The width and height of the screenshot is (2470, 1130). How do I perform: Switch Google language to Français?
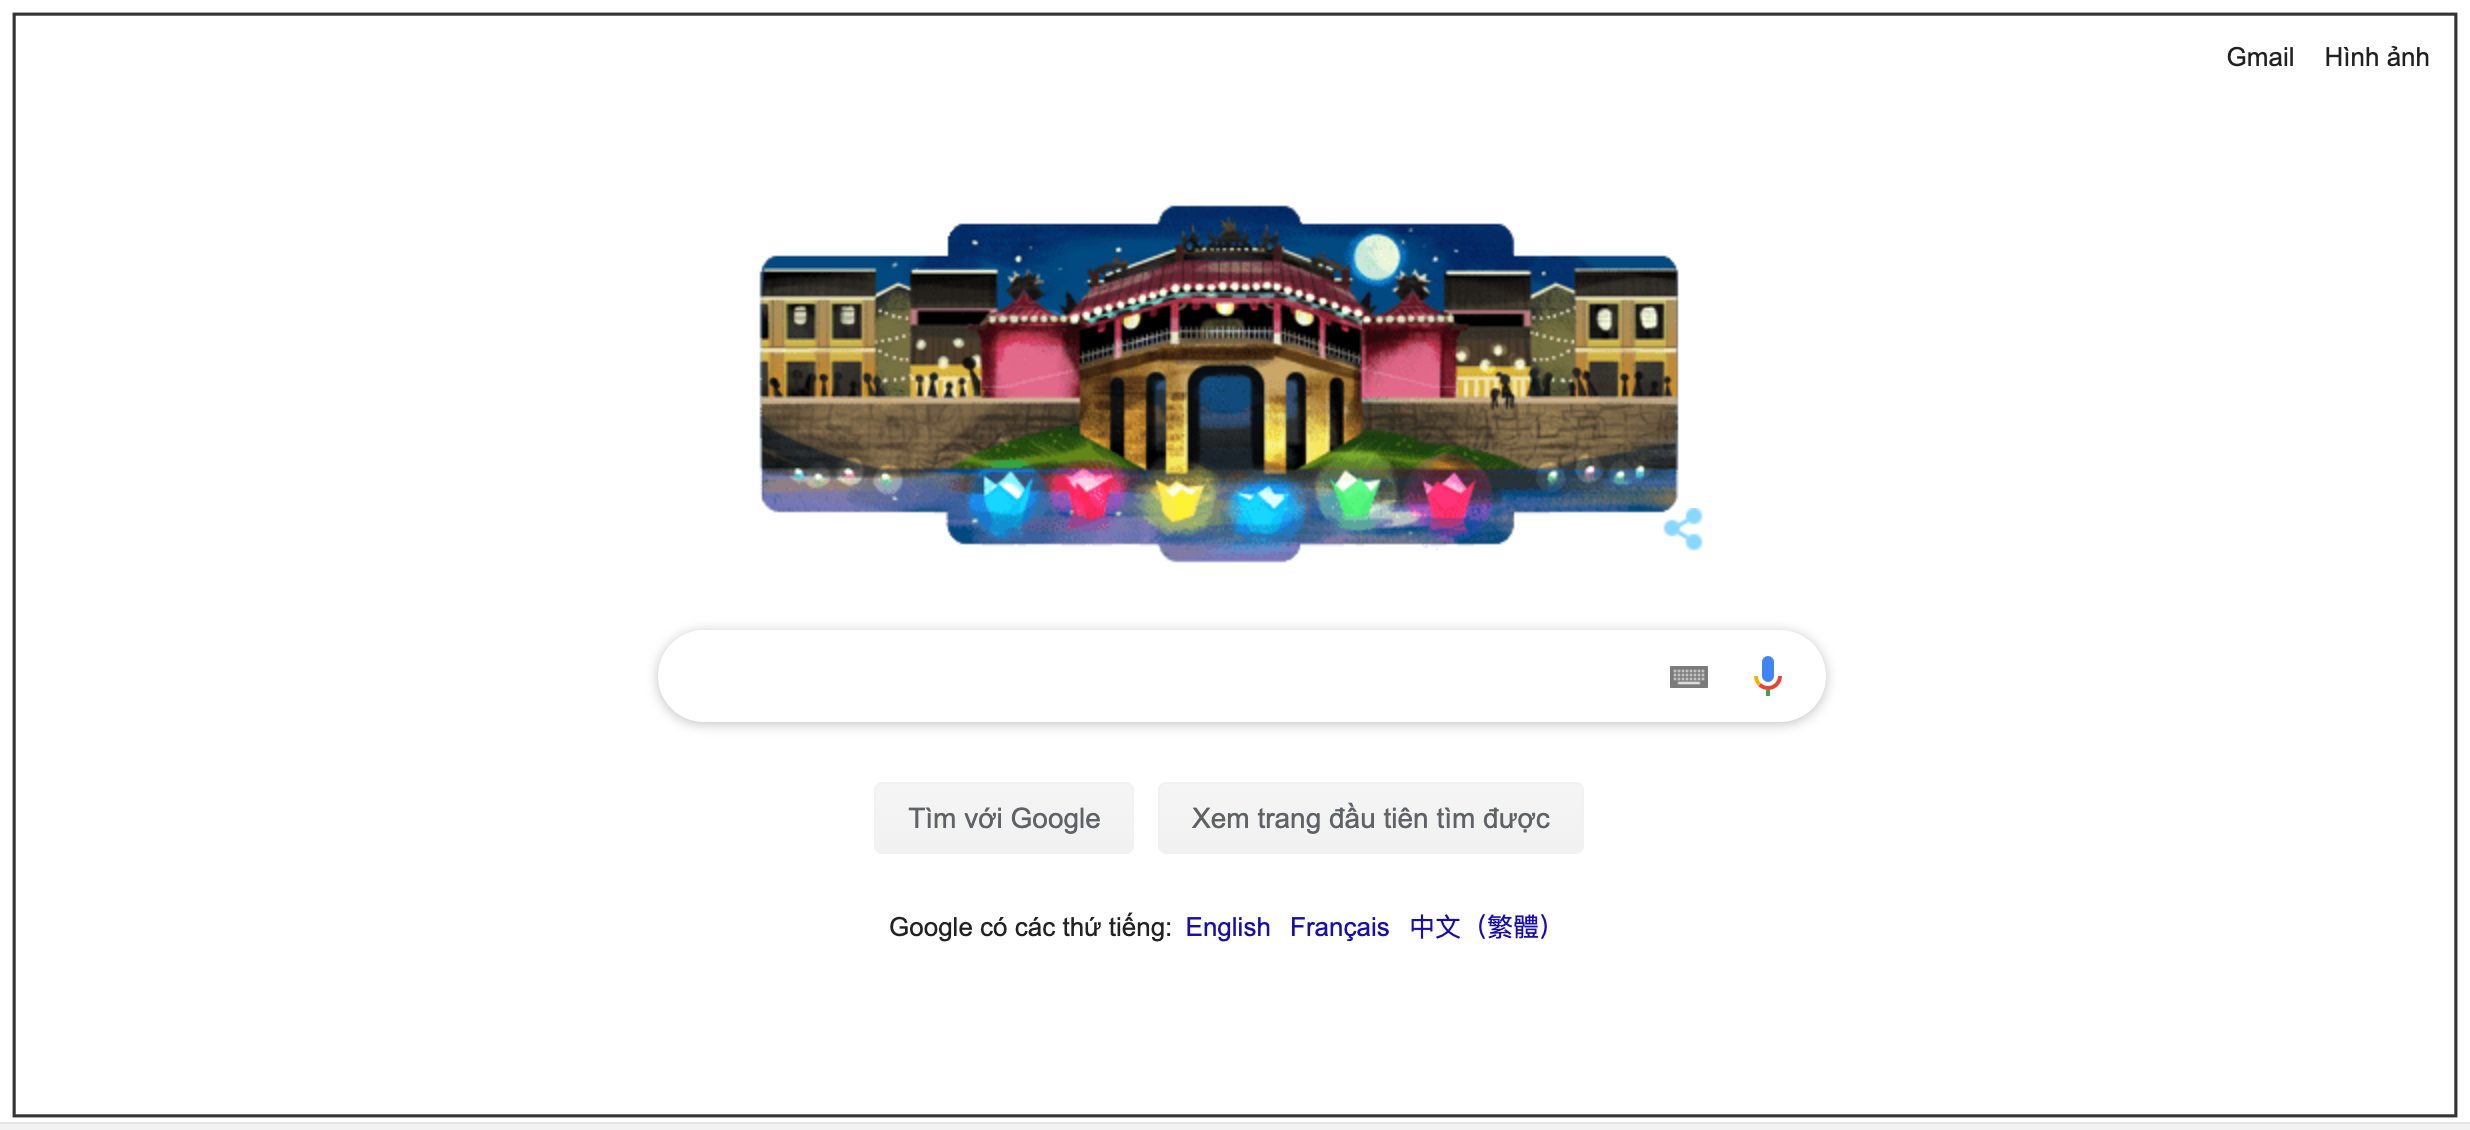(1339, 927)
